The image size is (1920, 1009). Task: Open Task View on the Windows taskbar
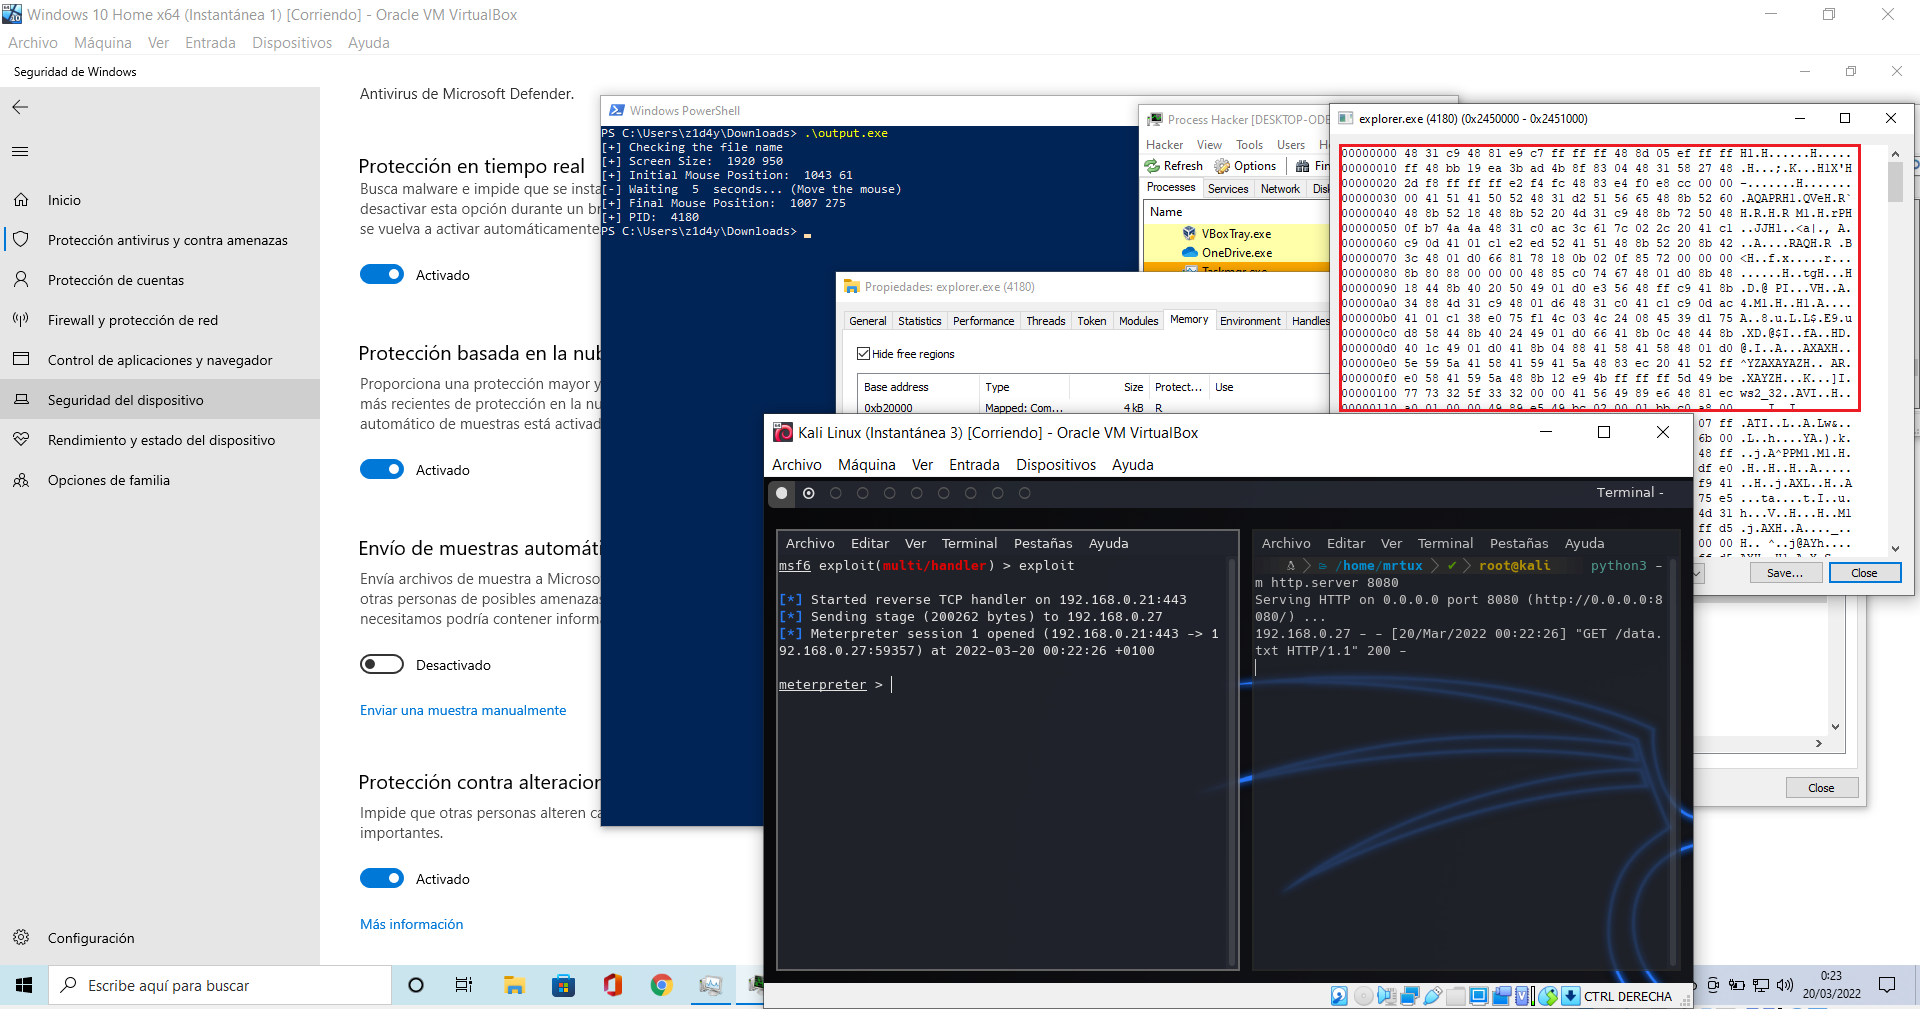click(x=464, y=986)
